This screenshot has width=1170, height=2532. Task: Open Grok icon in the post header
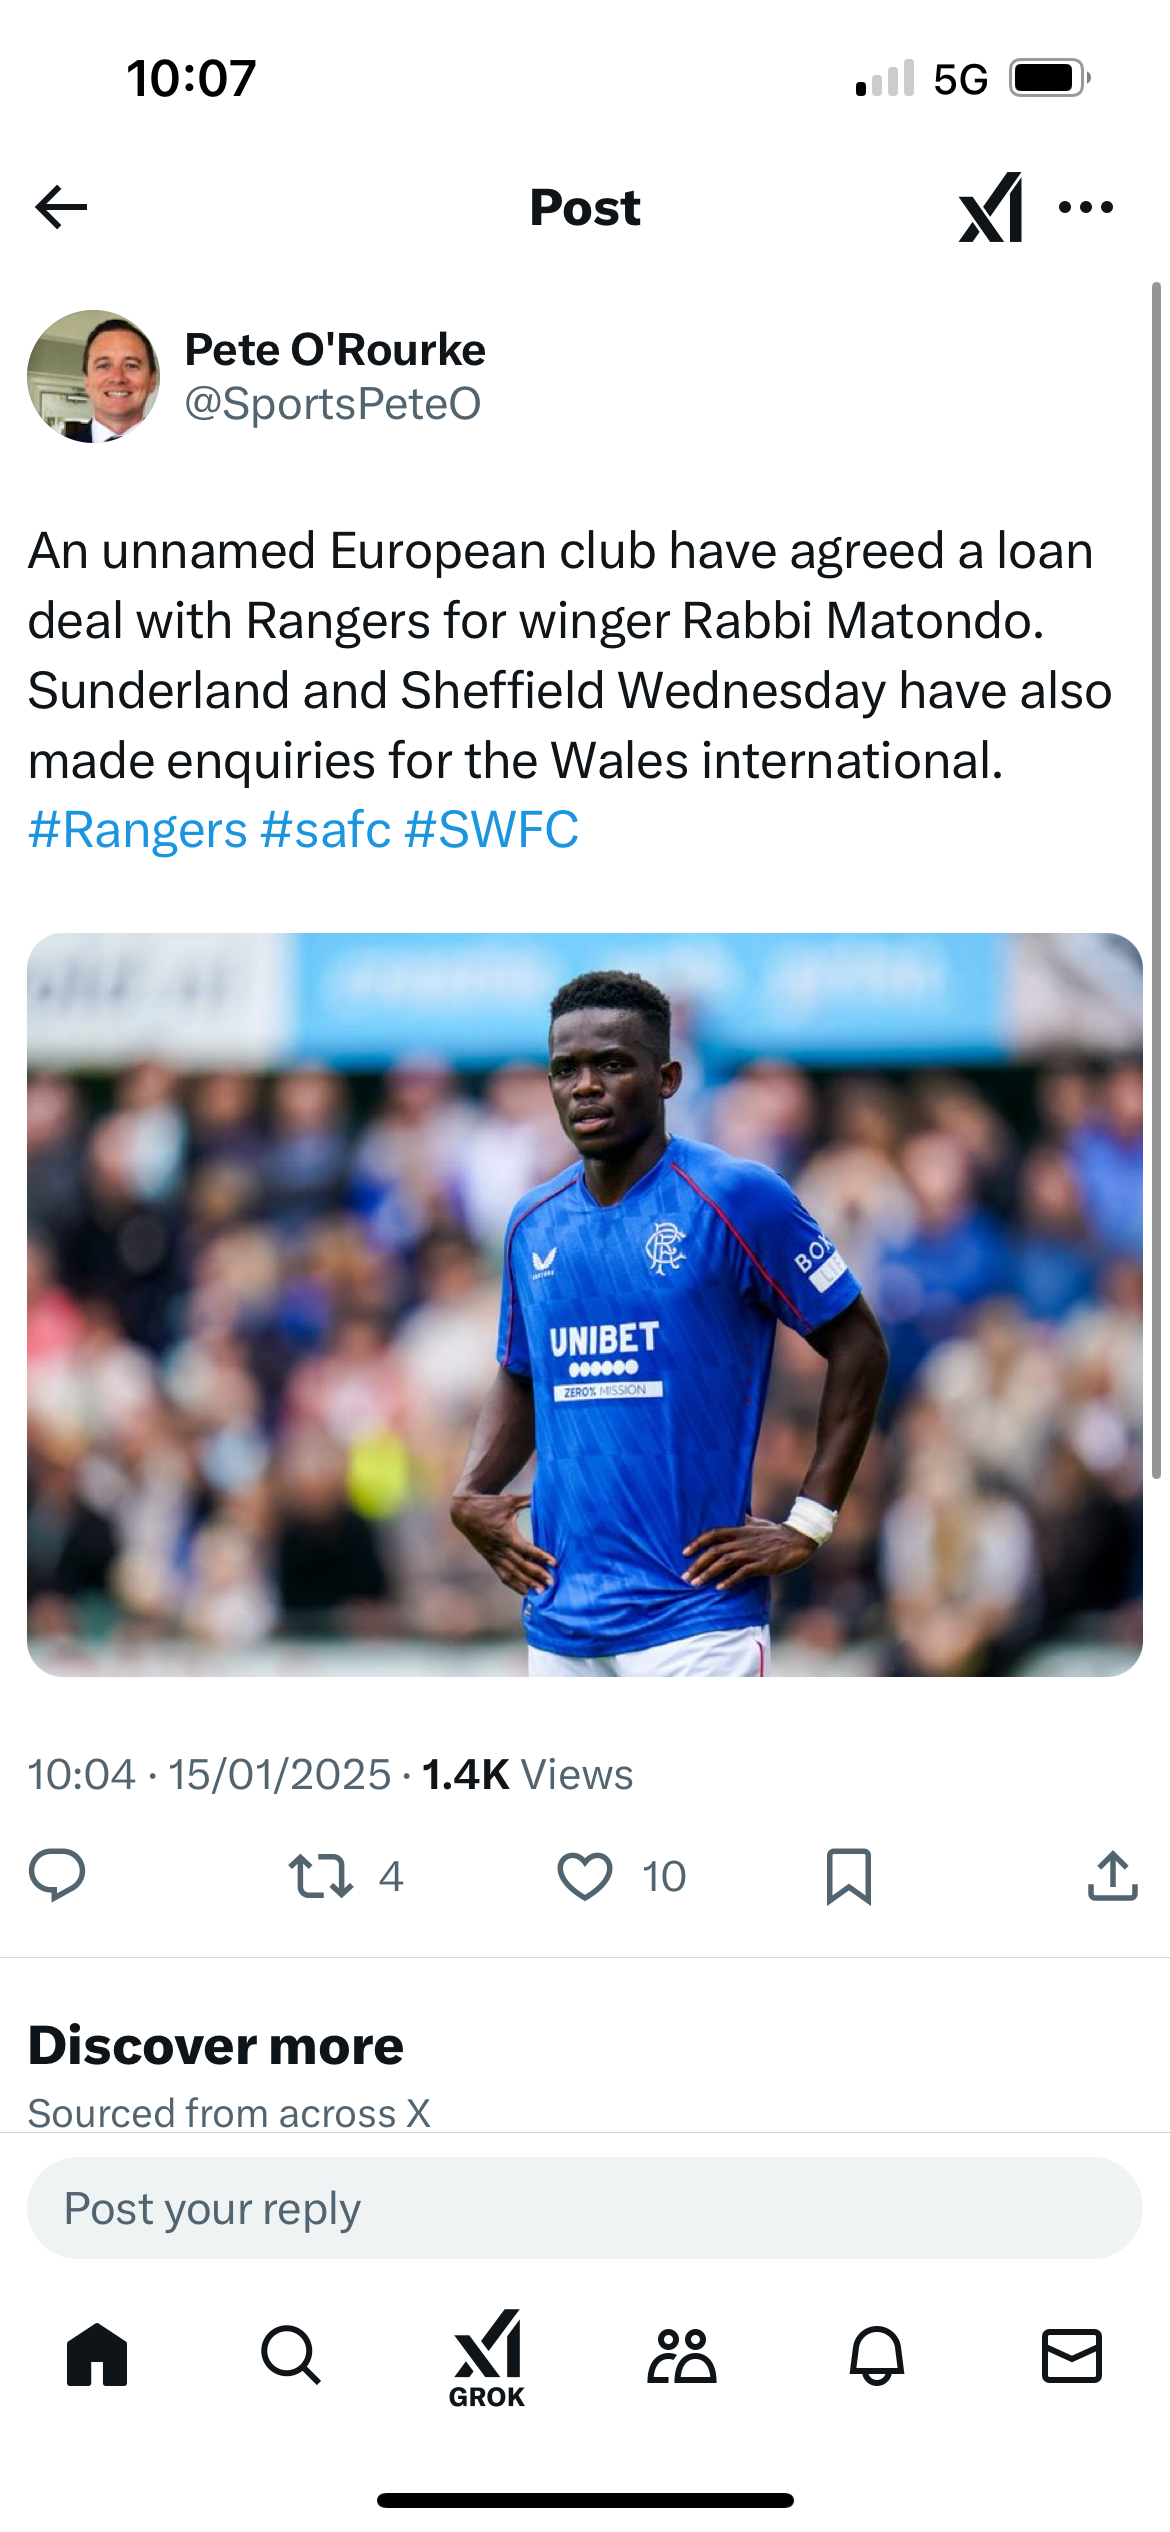pos(991,207)
